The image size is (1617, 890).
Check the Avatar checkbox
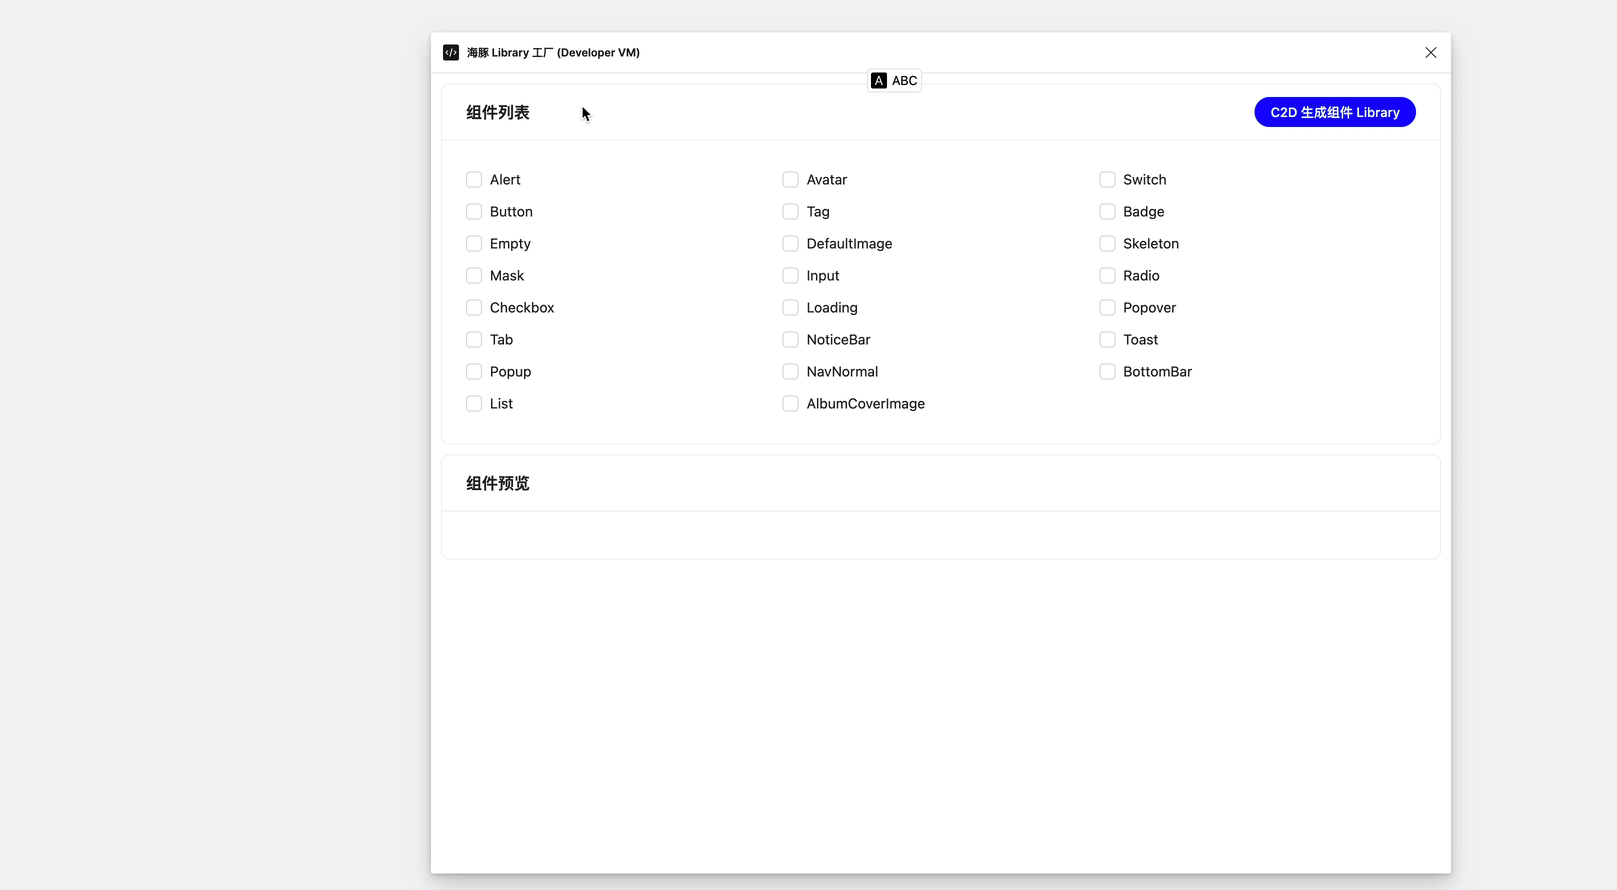click(x=790, y=180)
